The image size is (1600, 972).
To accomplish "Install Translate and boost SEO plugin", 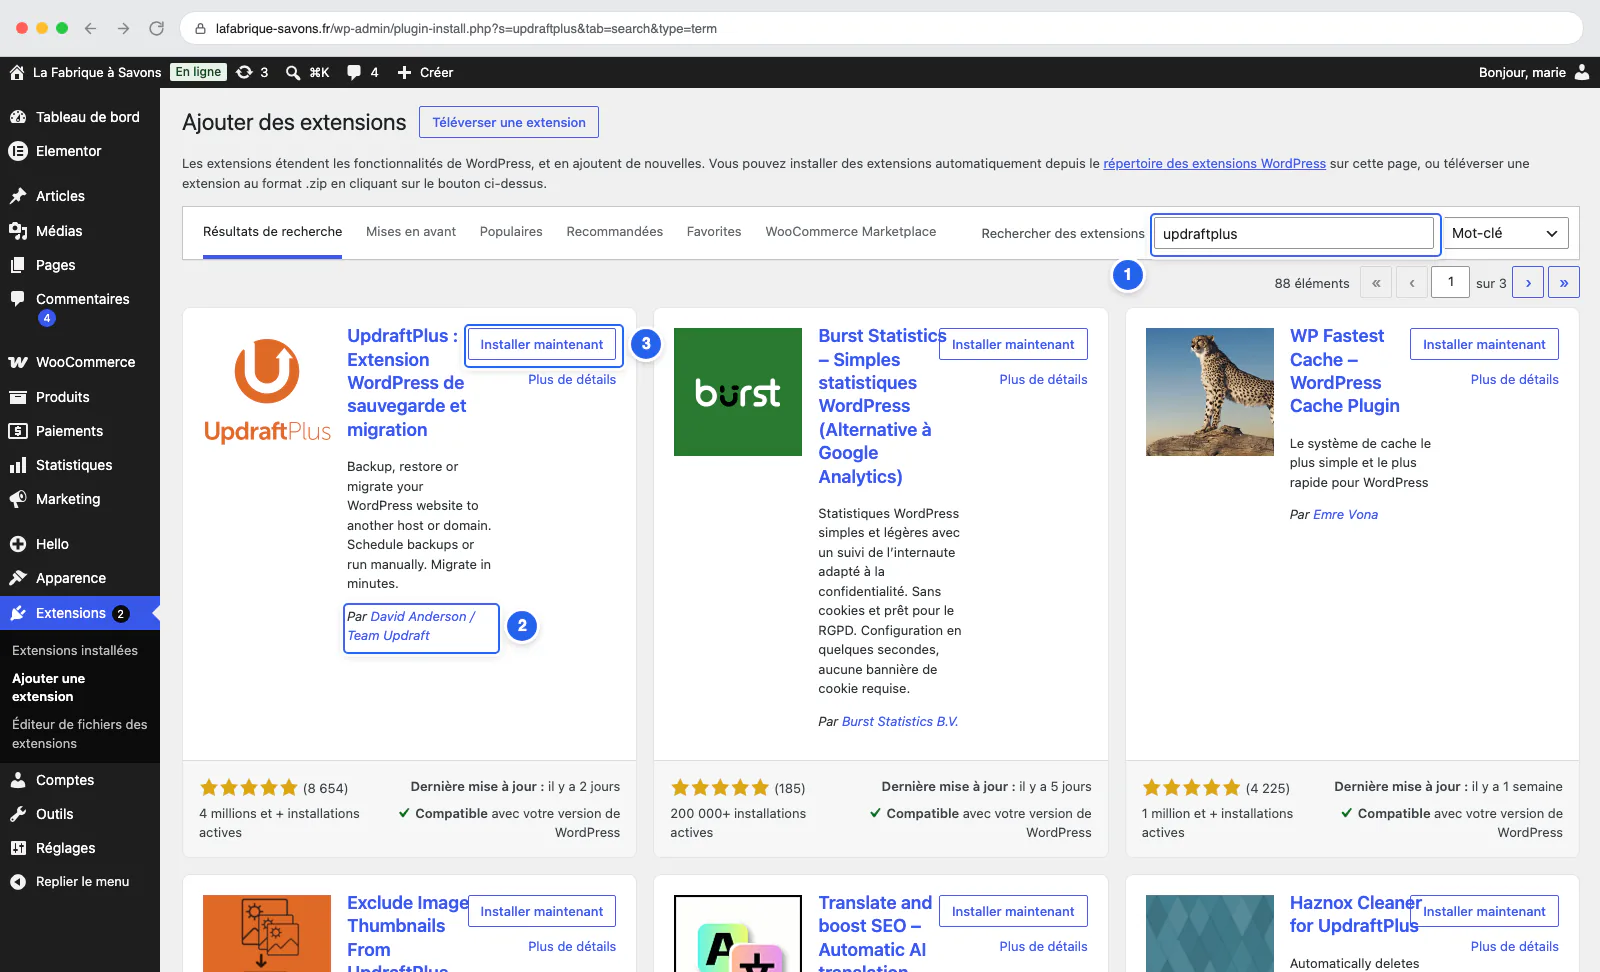I will 1013,911.
